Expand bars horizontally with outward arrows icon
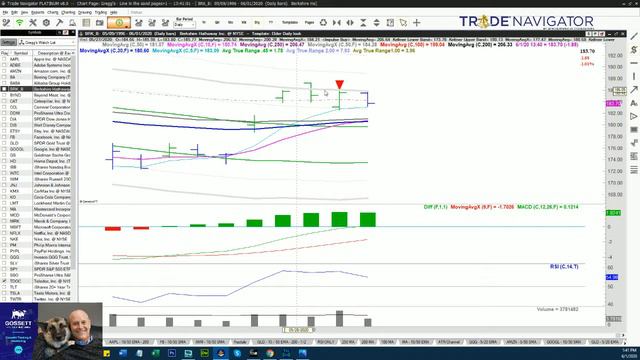640x360 pixels. point(350,23)
